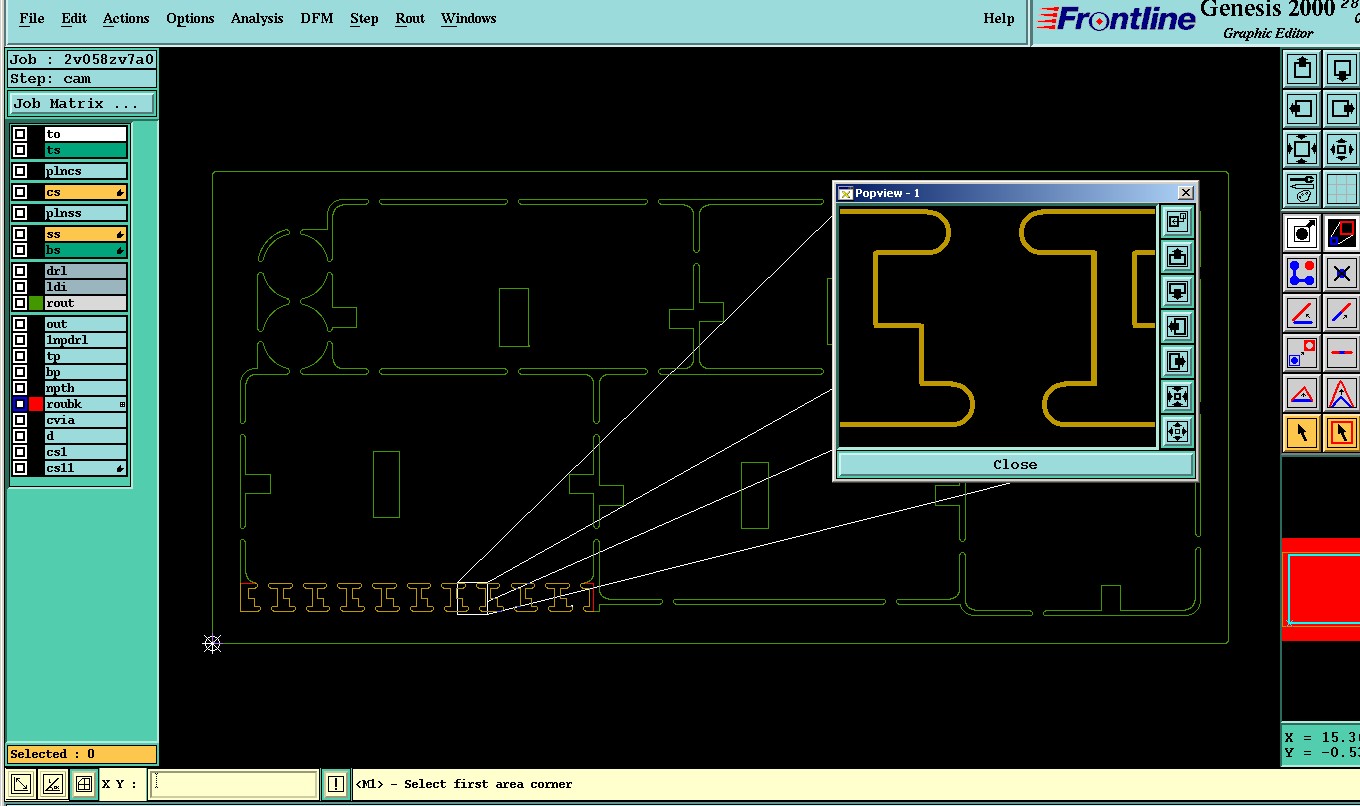
Task: Toggle checkbox for layer rout
Action: tap(20, 303)
